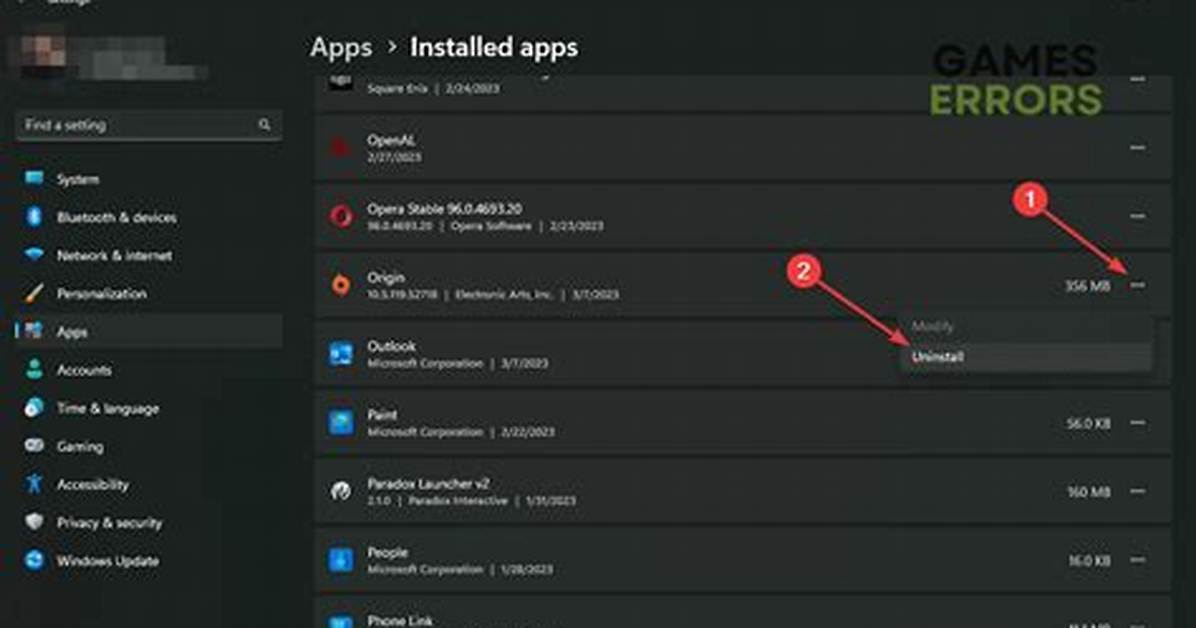
Task: Click the Phone Link app name
Action: point(400,621)
